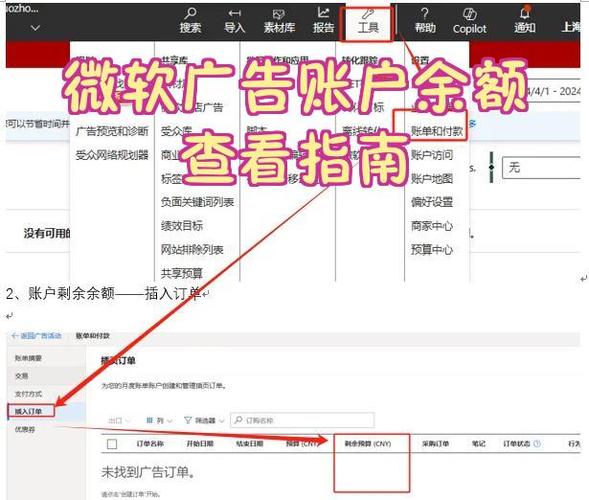The width and height of the screenshot is (589, 500).
Task: Expand the account chevron at top left
Action: pyautogui.click(x=35, y=28)
